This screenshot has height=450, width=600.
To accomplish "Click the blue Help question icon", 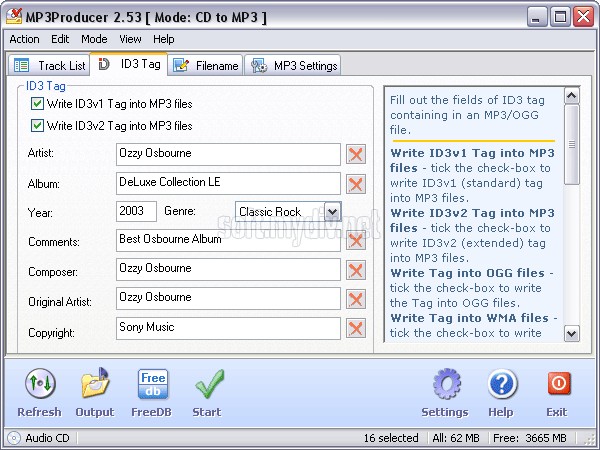I will point(502,383).
